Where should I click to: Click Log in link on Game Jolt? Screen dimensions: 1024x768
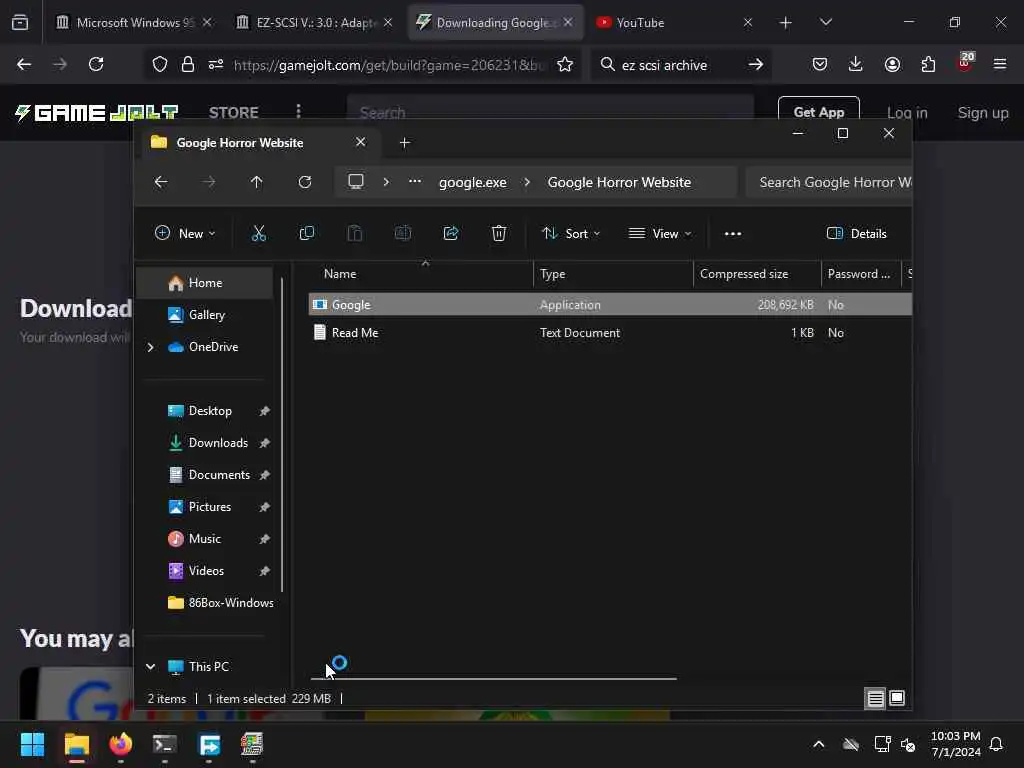point(906,112)
